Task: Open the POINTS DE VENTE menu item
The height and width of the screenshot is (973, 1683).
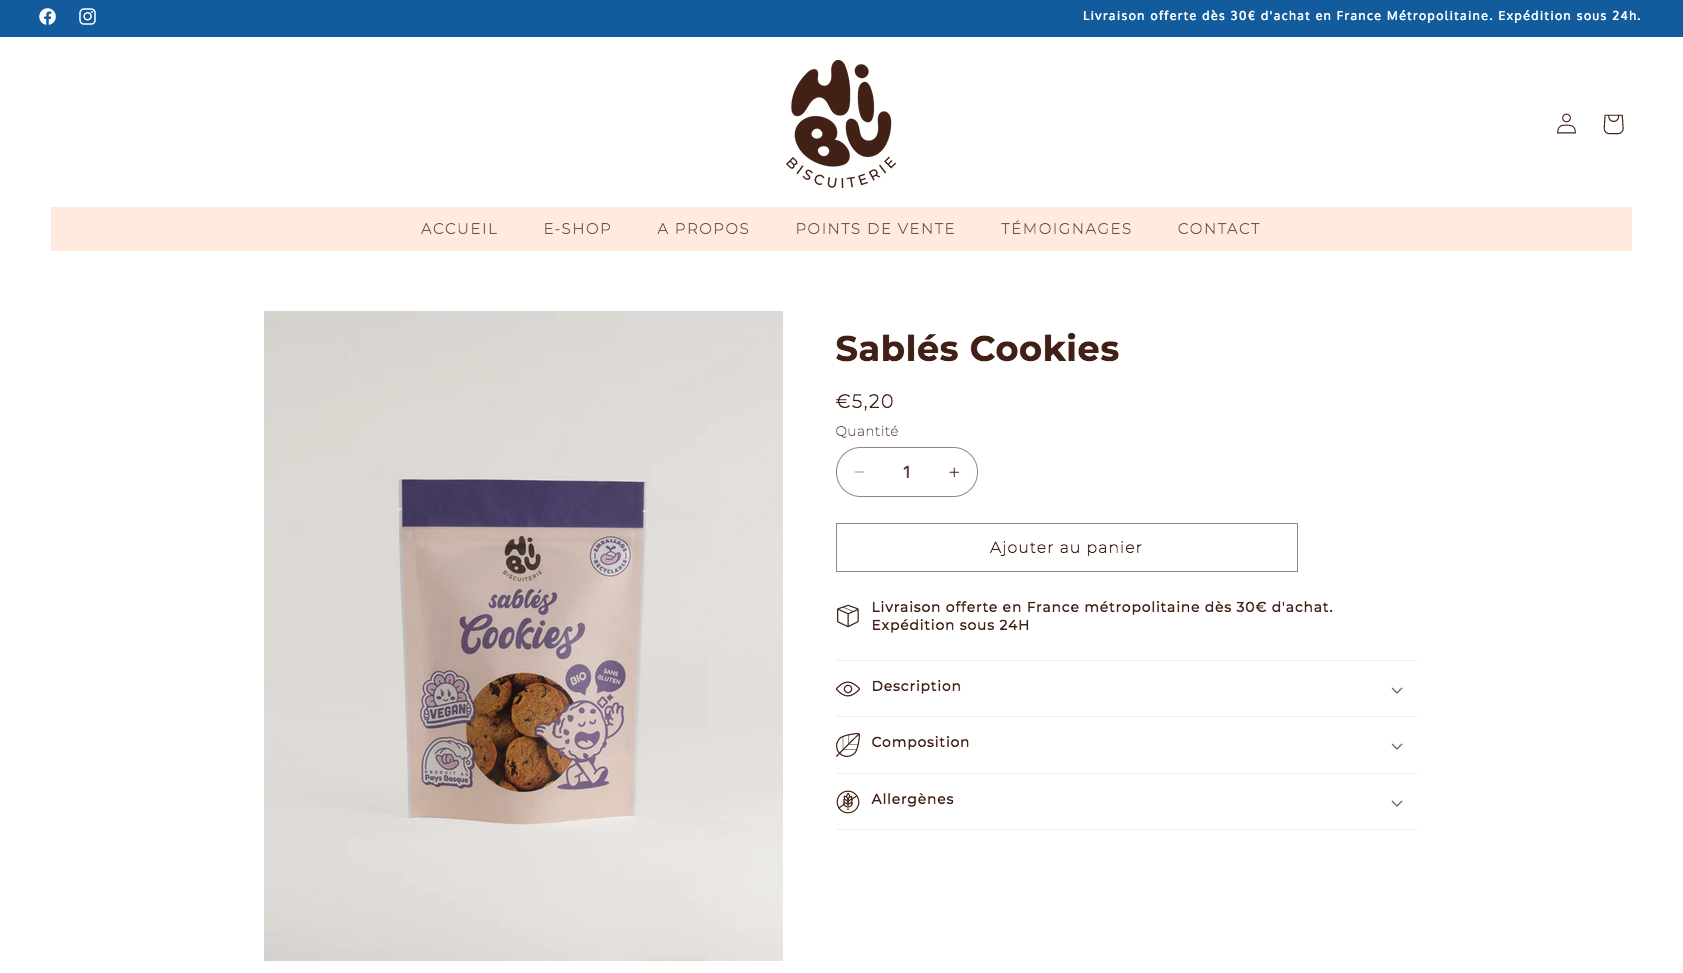Action: [875, 229]
